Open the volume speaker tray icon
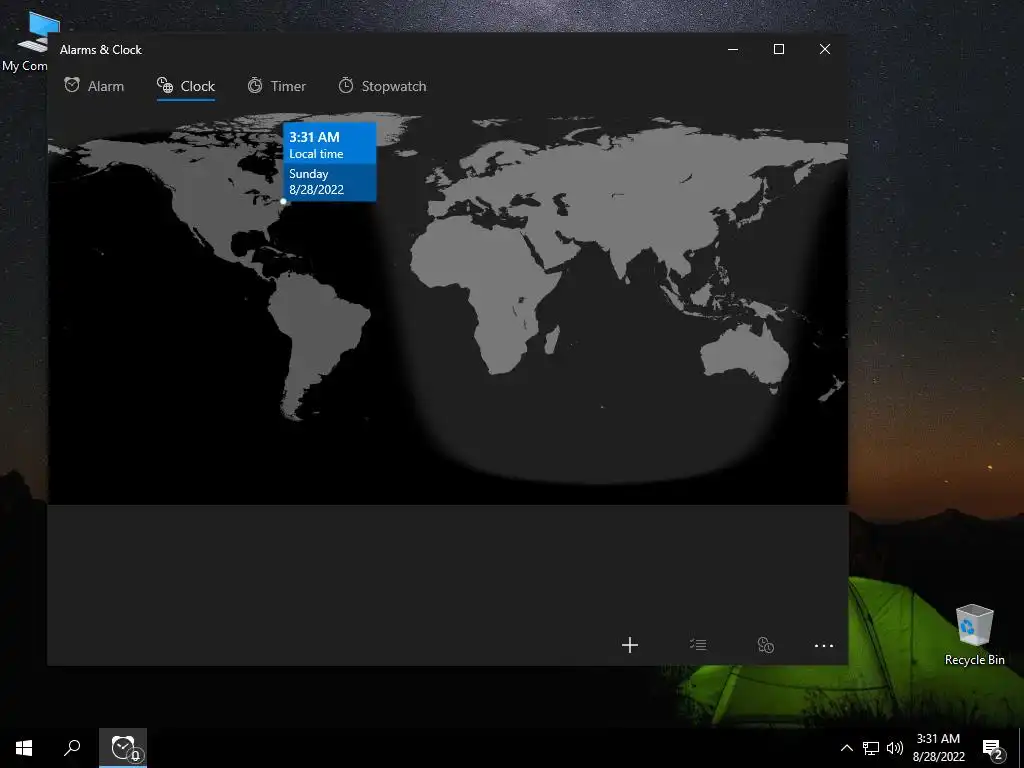The image size is (1024, 768). point(895,748)
